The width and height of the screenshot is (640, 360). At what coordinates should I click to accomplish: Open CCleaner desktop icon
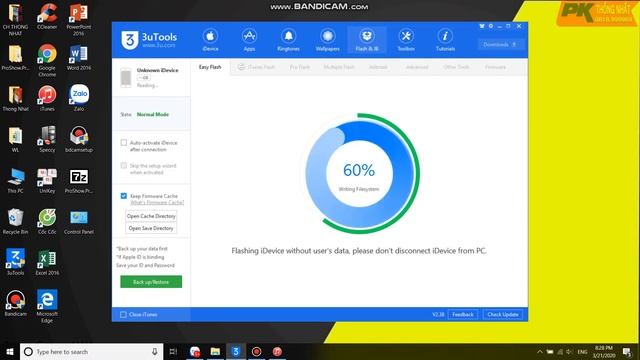pos(47,17)
